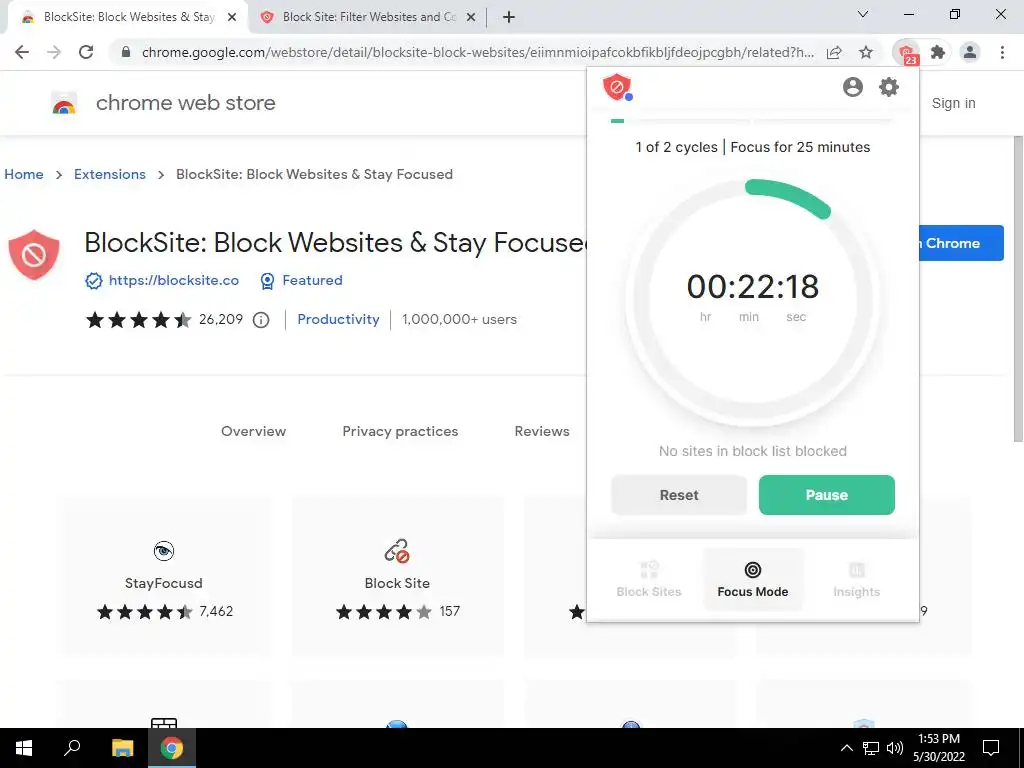1024x768 pixels.
Task: Open volume control in system tray
Action: tap(895, 748)
